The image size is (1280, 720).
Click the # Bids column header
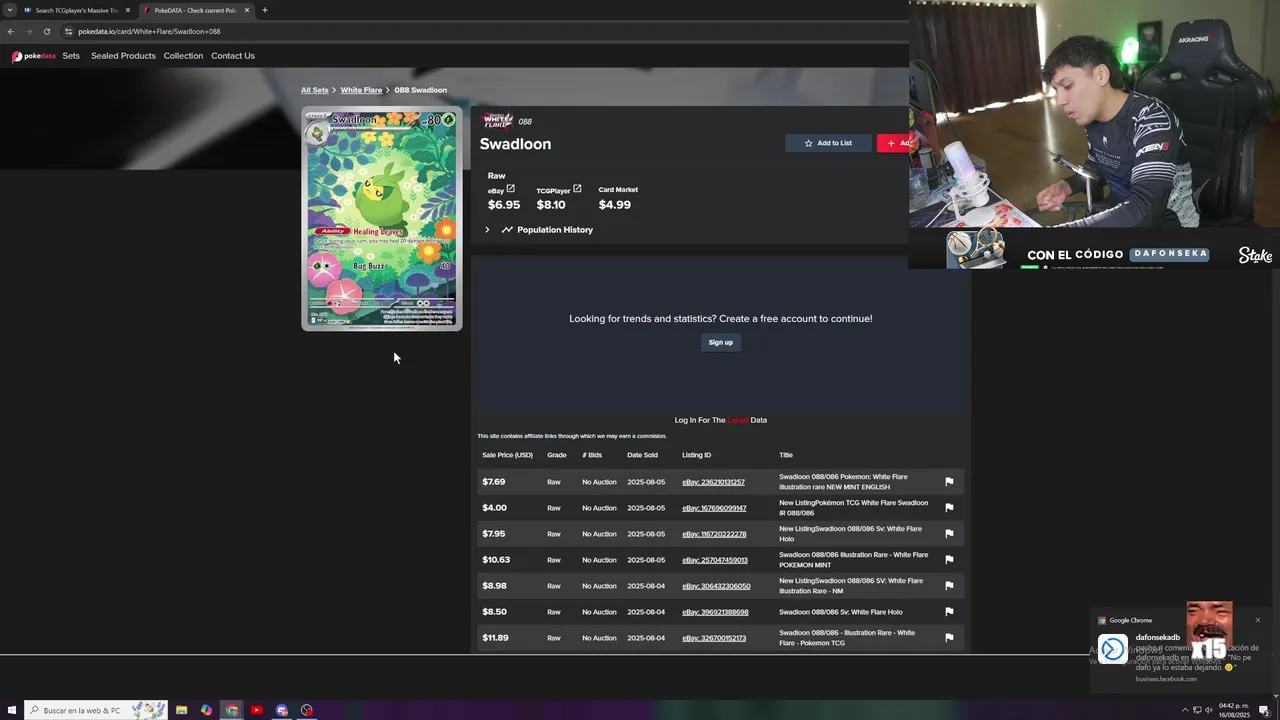(x=592, y=455)
